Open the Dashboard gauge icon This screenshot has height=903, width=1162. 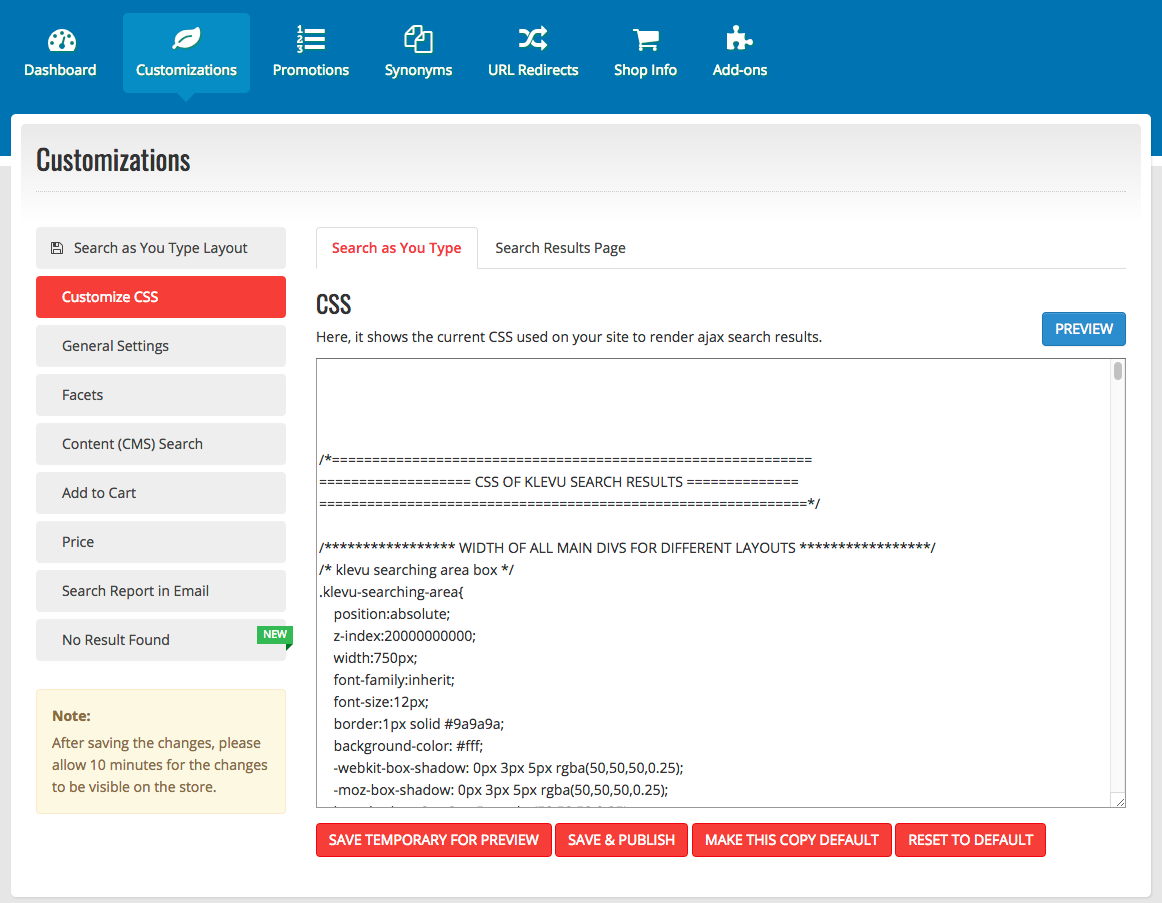(x=61, y=40)
